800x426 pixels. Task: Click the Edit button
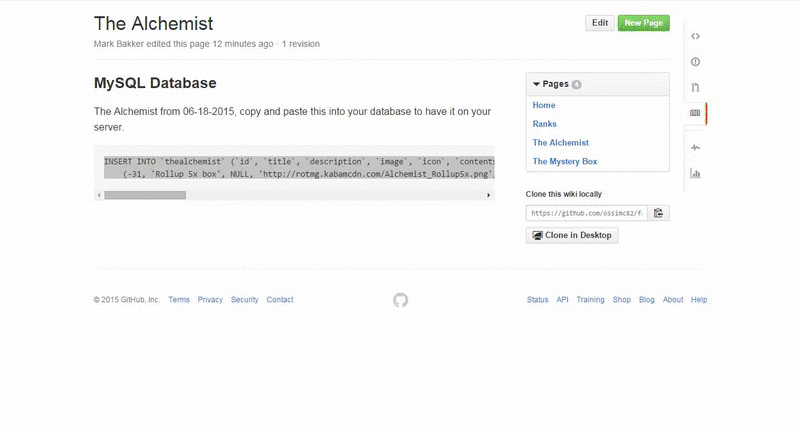point(599,23)
